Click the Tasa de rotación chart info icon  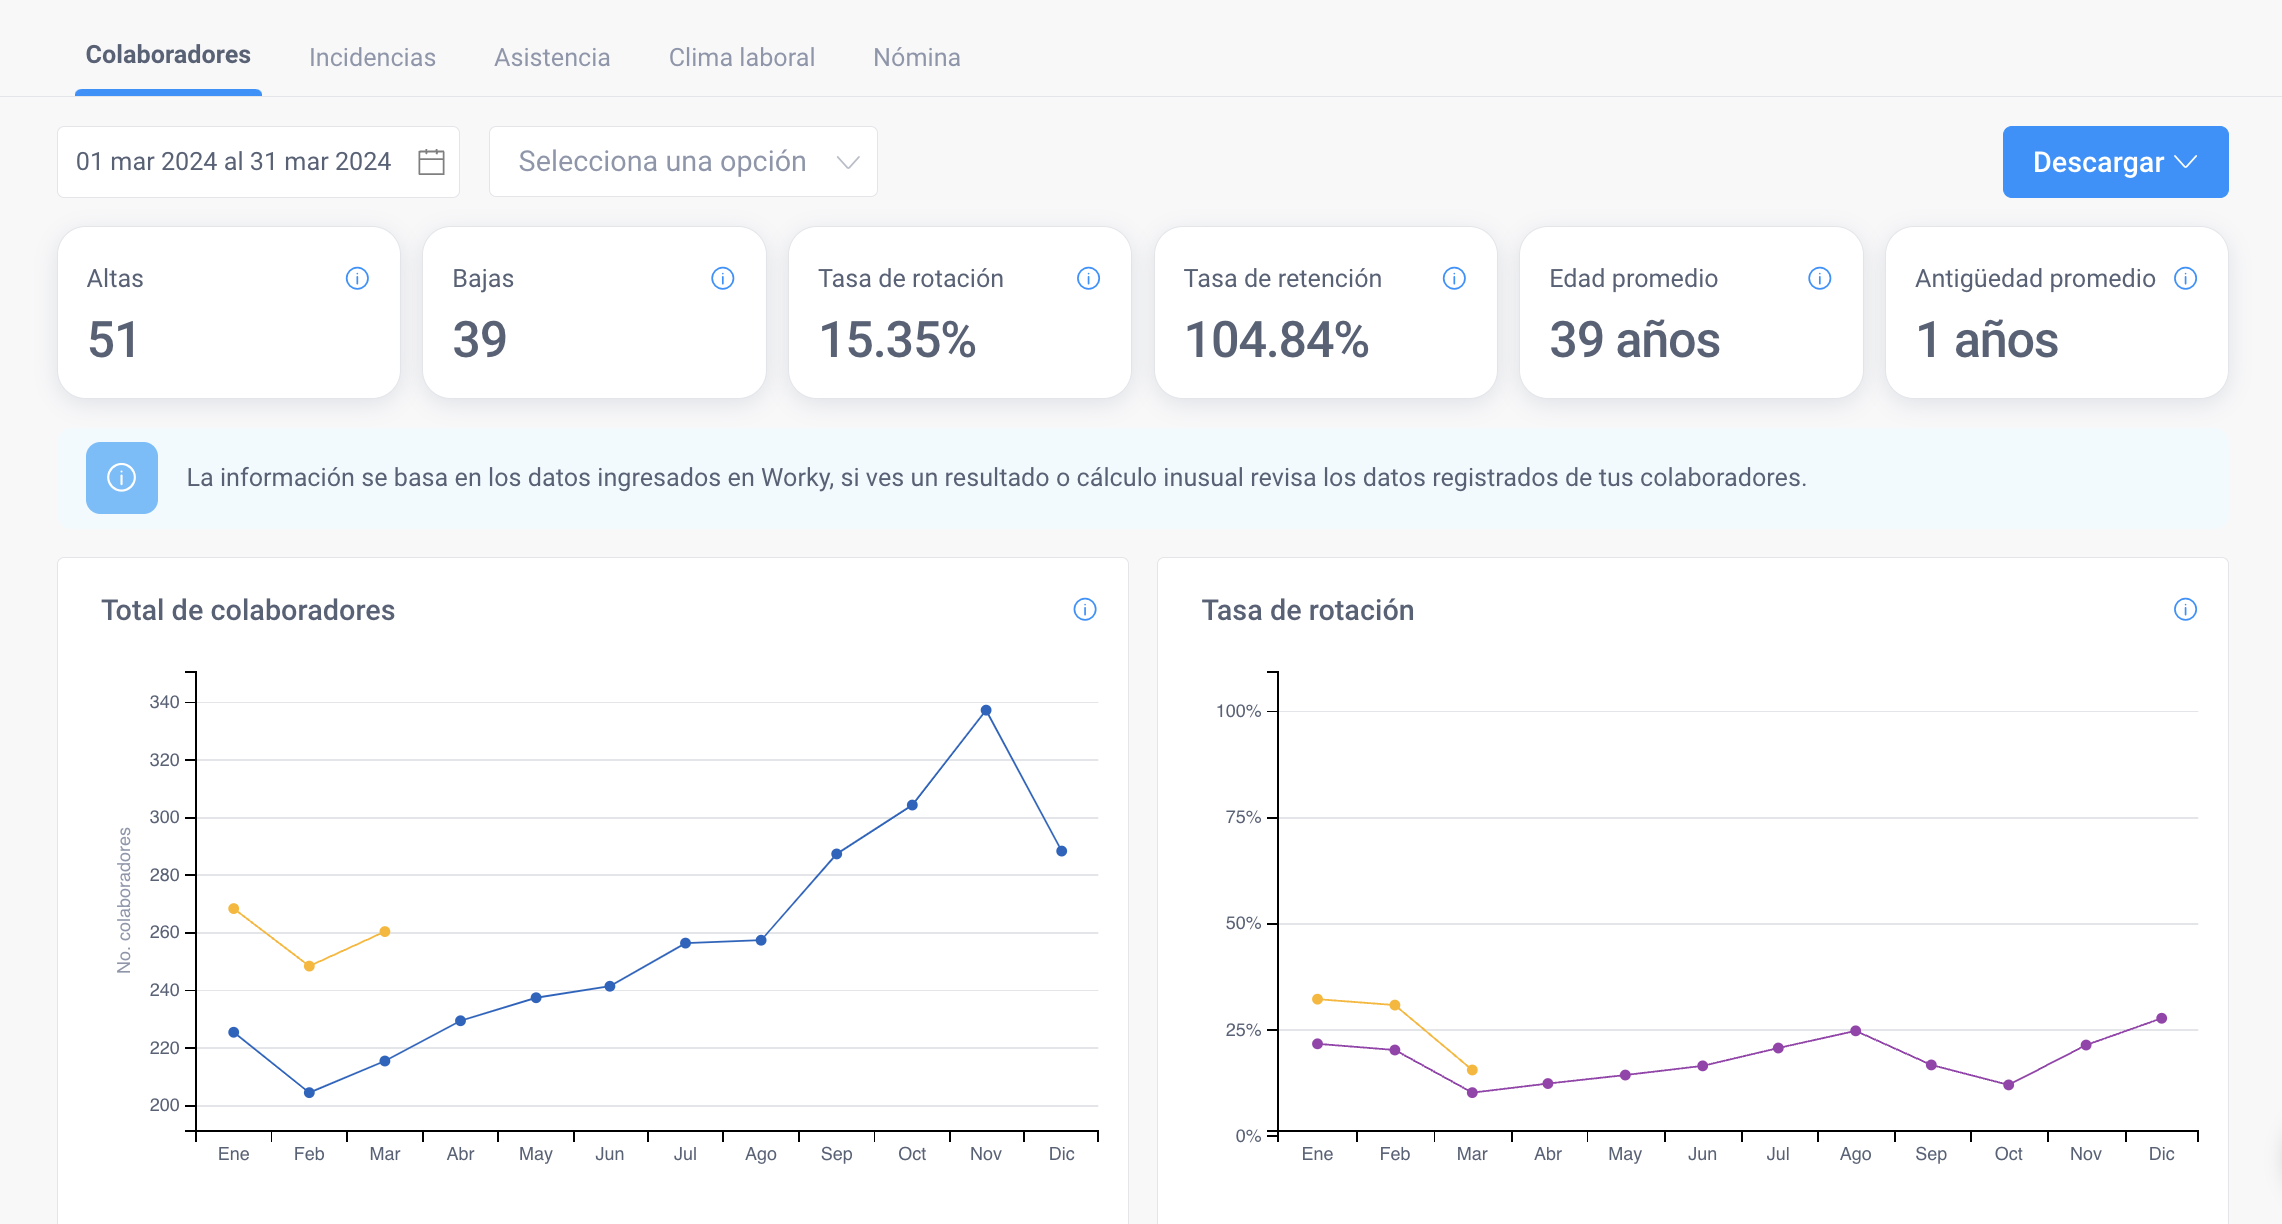[x=2186, y=609]
